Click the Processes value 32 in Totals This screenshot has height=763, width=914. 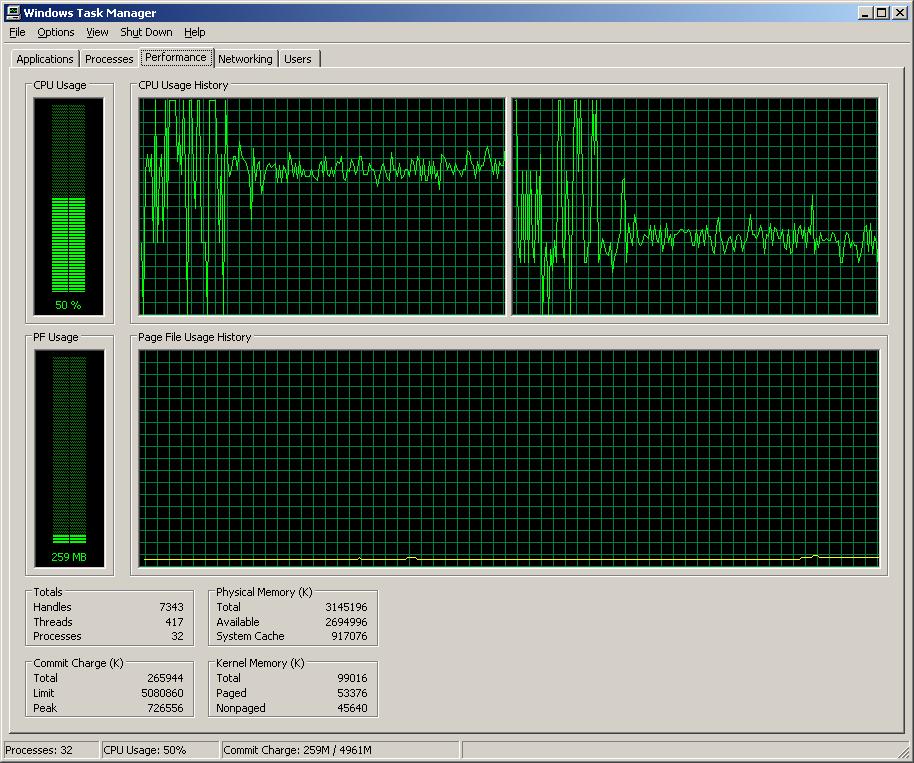(177, 636)
